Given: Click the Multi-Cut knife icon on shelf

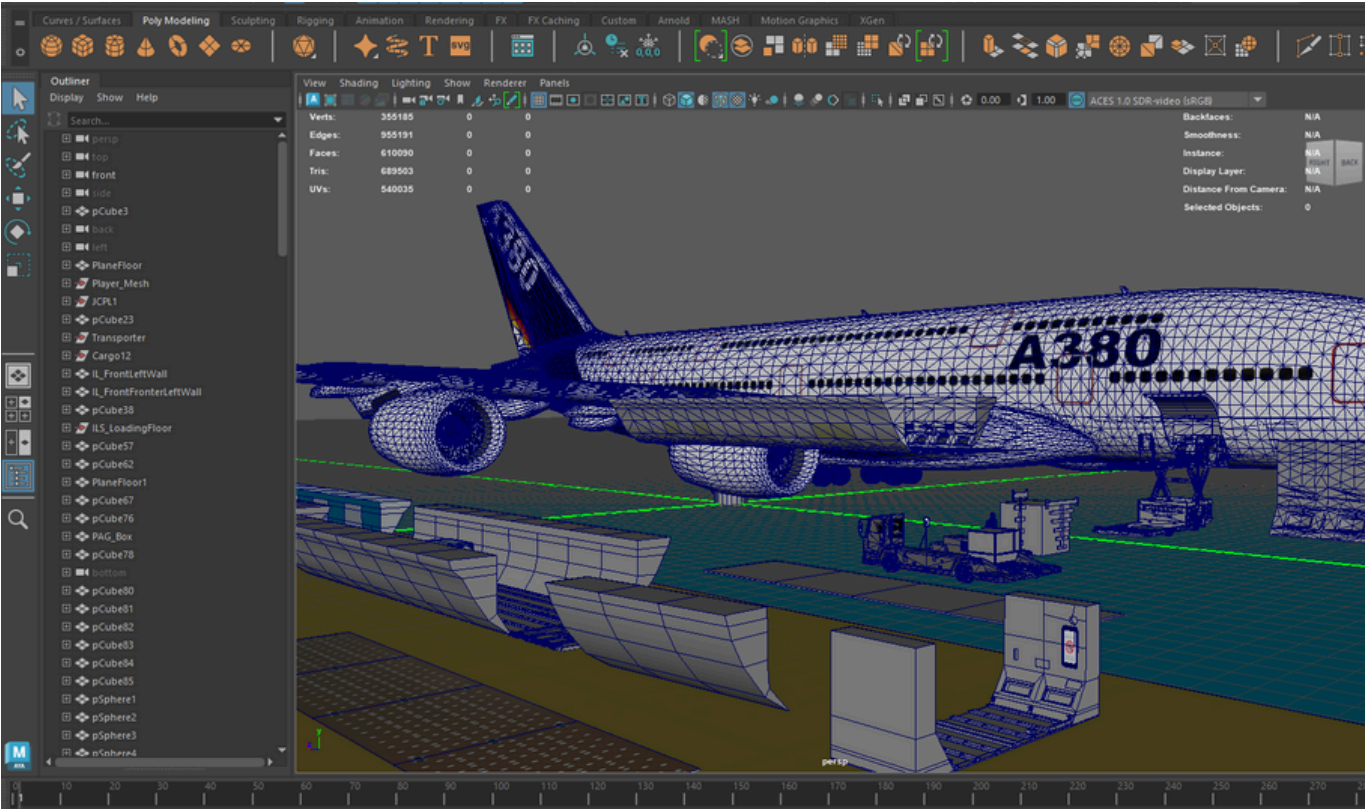Looking at the screenshot, I should pos(1307,46).
